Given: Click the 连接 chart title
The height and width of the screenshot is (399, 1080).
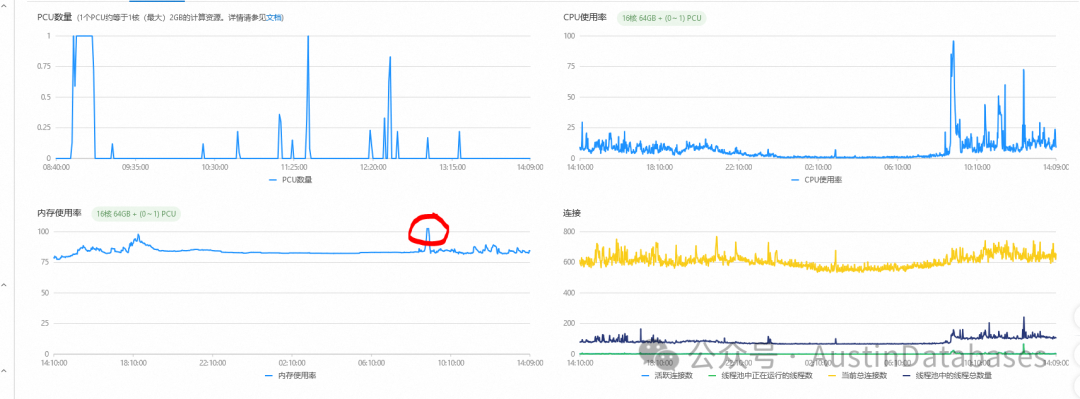Looking at the screenshot, I should pos(572,214).
